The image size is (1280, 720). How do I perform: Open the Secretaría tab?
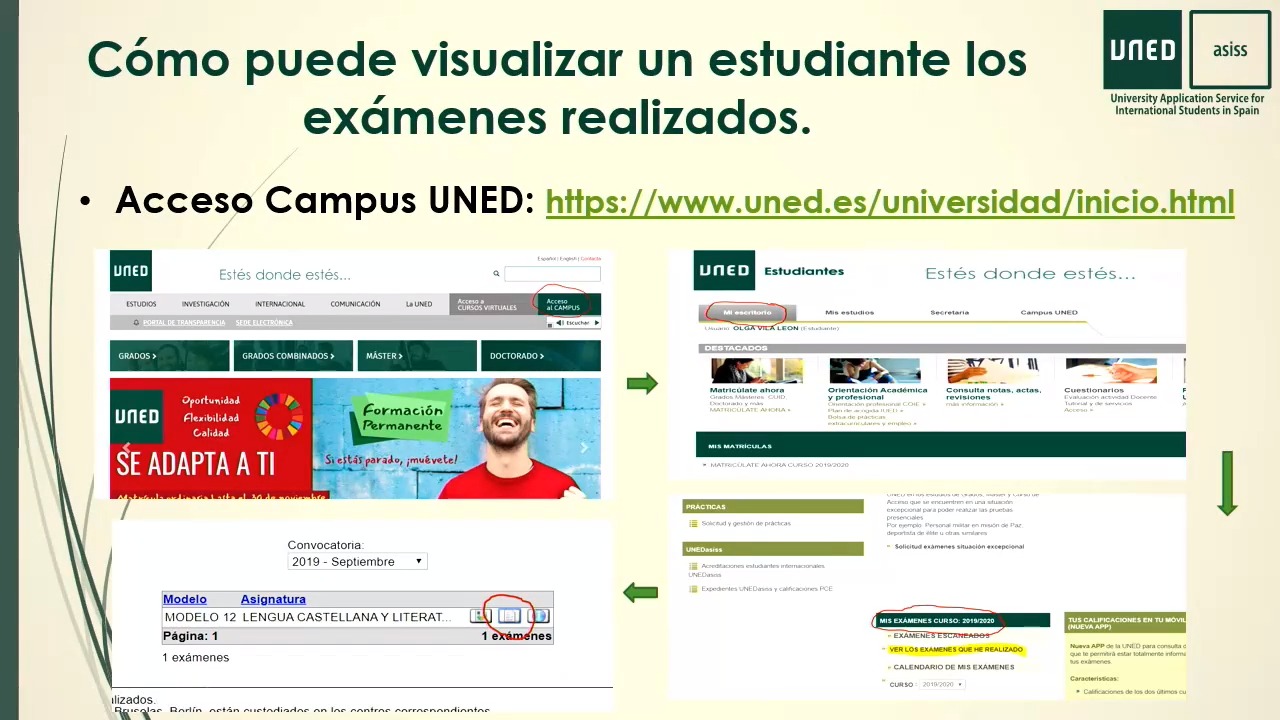(x=949, y=312)
